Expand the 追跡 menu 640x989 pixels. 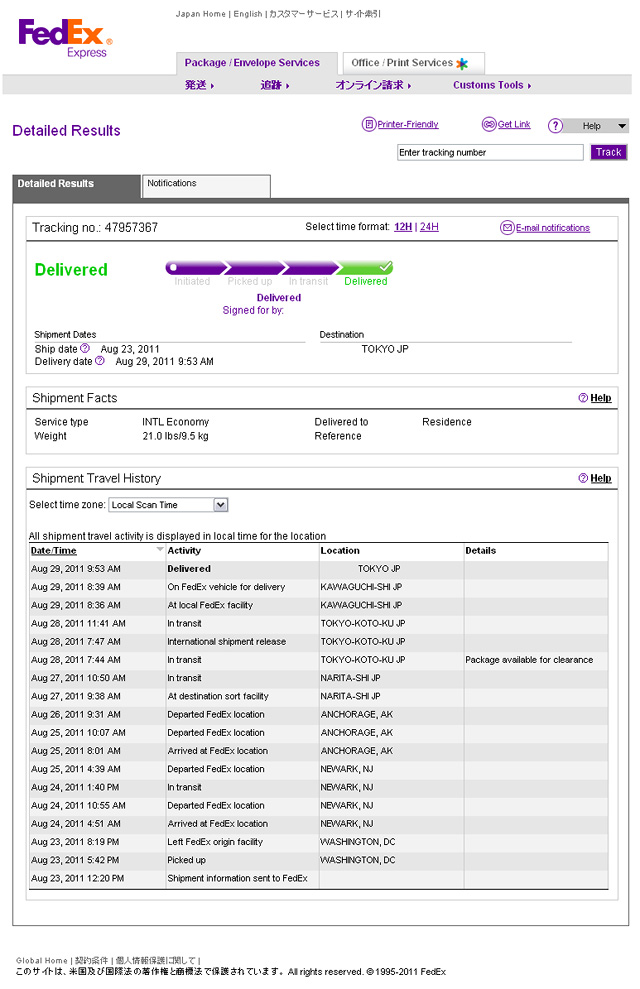click(275, 85)
